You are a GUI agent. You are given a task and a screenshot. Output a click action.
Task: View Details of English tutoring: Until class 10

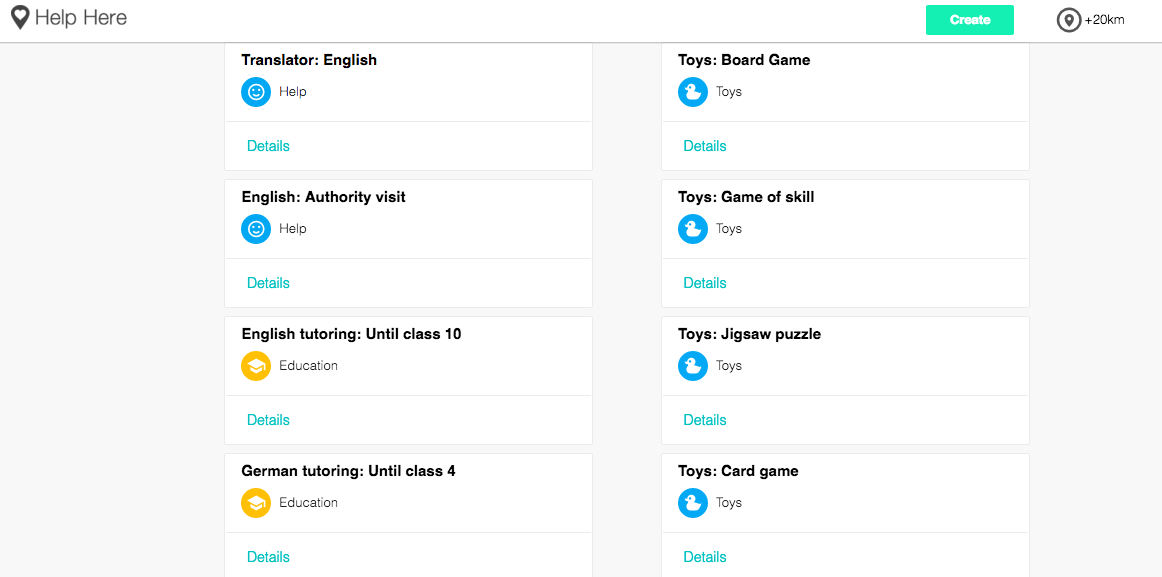pos(268,420)
